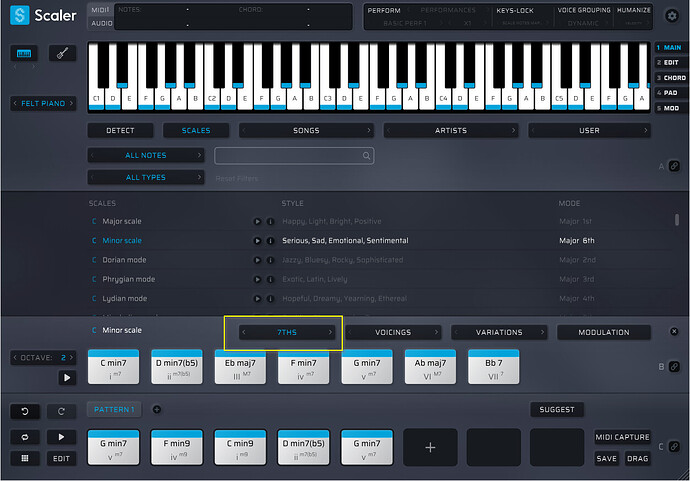
Task: Select the PATTERN 1 tab
Action: click(x=114, y=410)
